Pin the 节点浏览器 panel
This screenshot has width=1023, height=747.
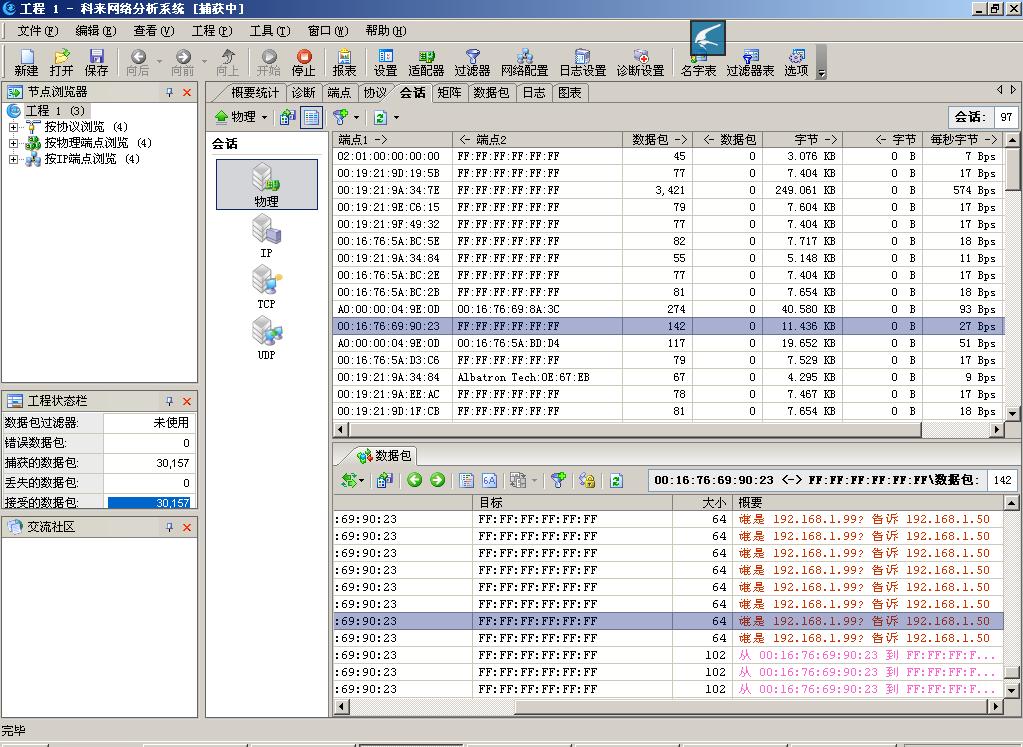click(x=169, y=92)
